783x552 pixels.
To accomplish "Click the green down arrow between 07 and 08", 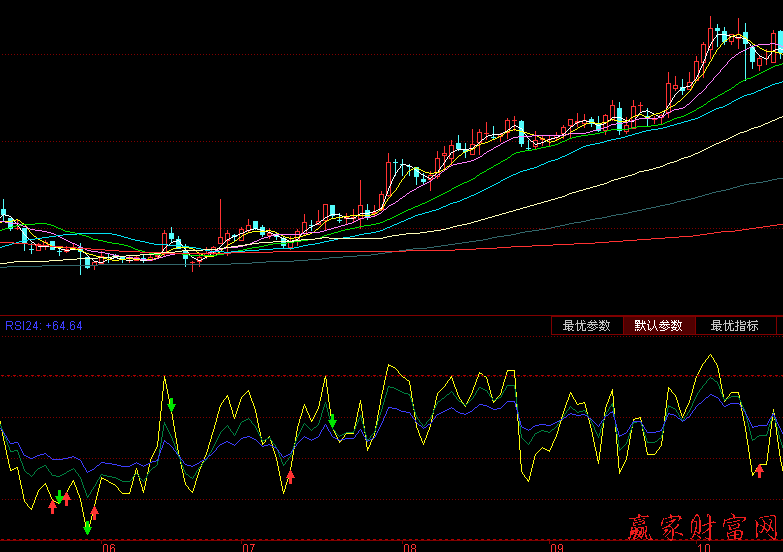I will click(333, 420).
